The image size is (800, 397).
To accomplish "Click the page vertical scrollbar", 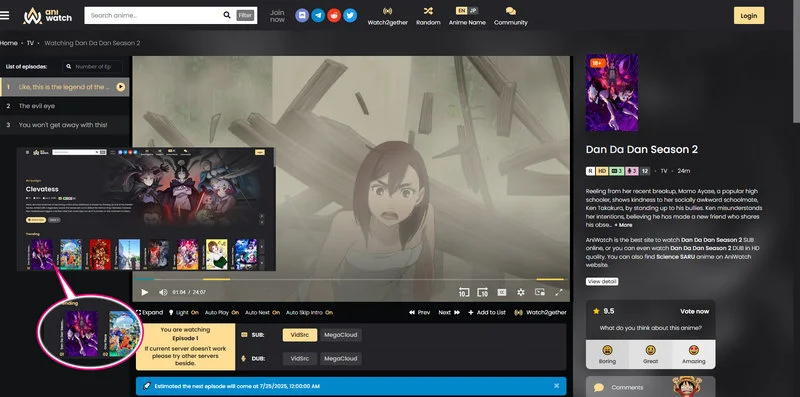I will click(x=796, y=61).
